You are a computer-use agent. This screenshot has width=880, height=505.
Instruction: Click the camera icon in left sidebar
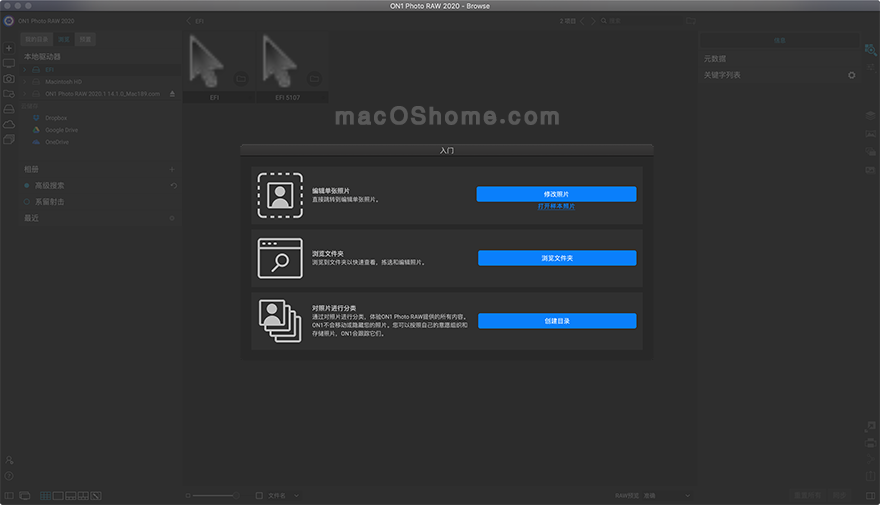pyautogui.click(x=9, y=78)
